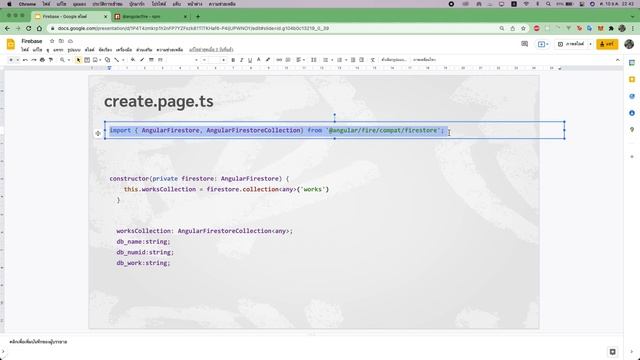Viewport: 640px width, 360px height.
Task: Open the Google Keep side panel icon
Action: point(632,79)
